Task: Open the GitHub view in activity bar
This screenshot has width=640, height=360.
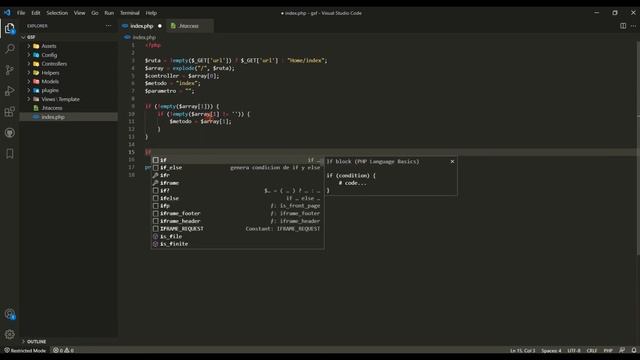Action: point(10,133)
